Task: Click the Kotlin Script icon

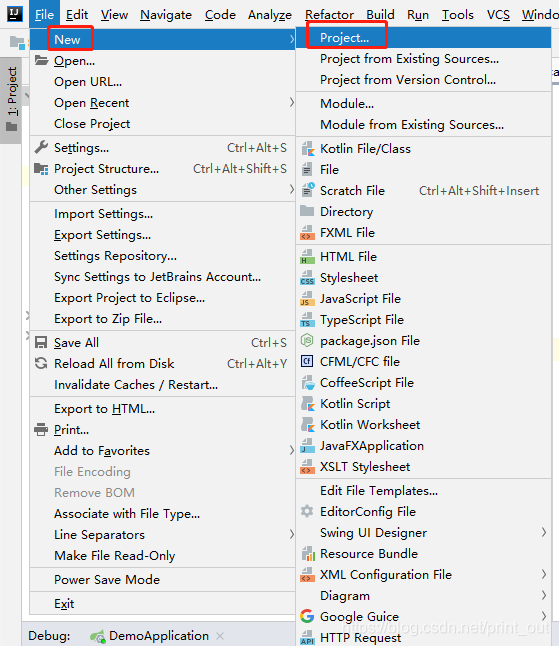Action: tap(307, 403)
